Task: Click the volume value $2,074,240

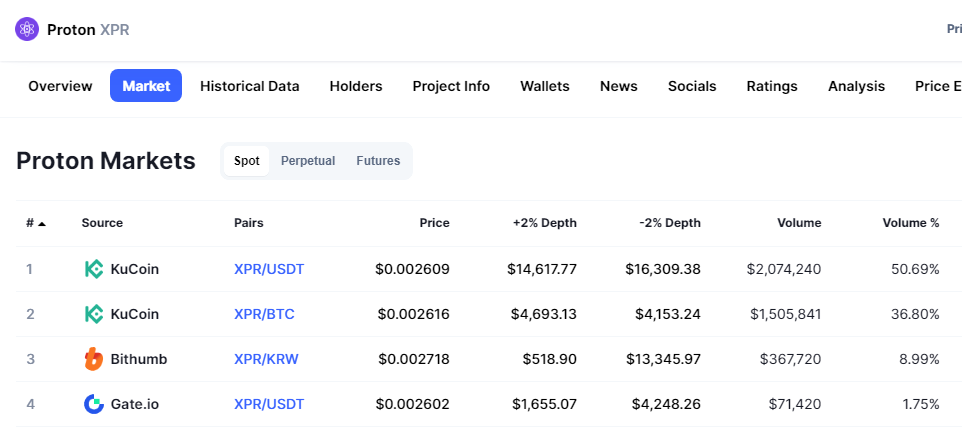Action: coord(784,269)
